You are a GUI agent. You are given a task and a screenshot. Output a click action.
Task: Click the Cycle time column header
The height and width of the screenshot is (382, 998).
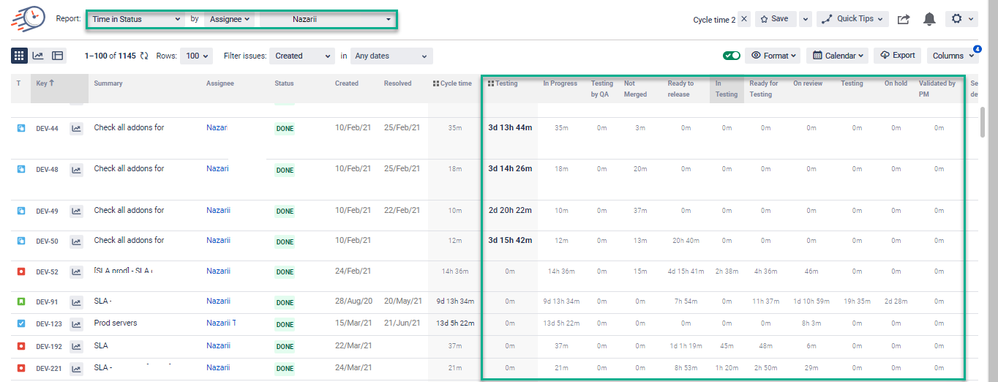453,83
